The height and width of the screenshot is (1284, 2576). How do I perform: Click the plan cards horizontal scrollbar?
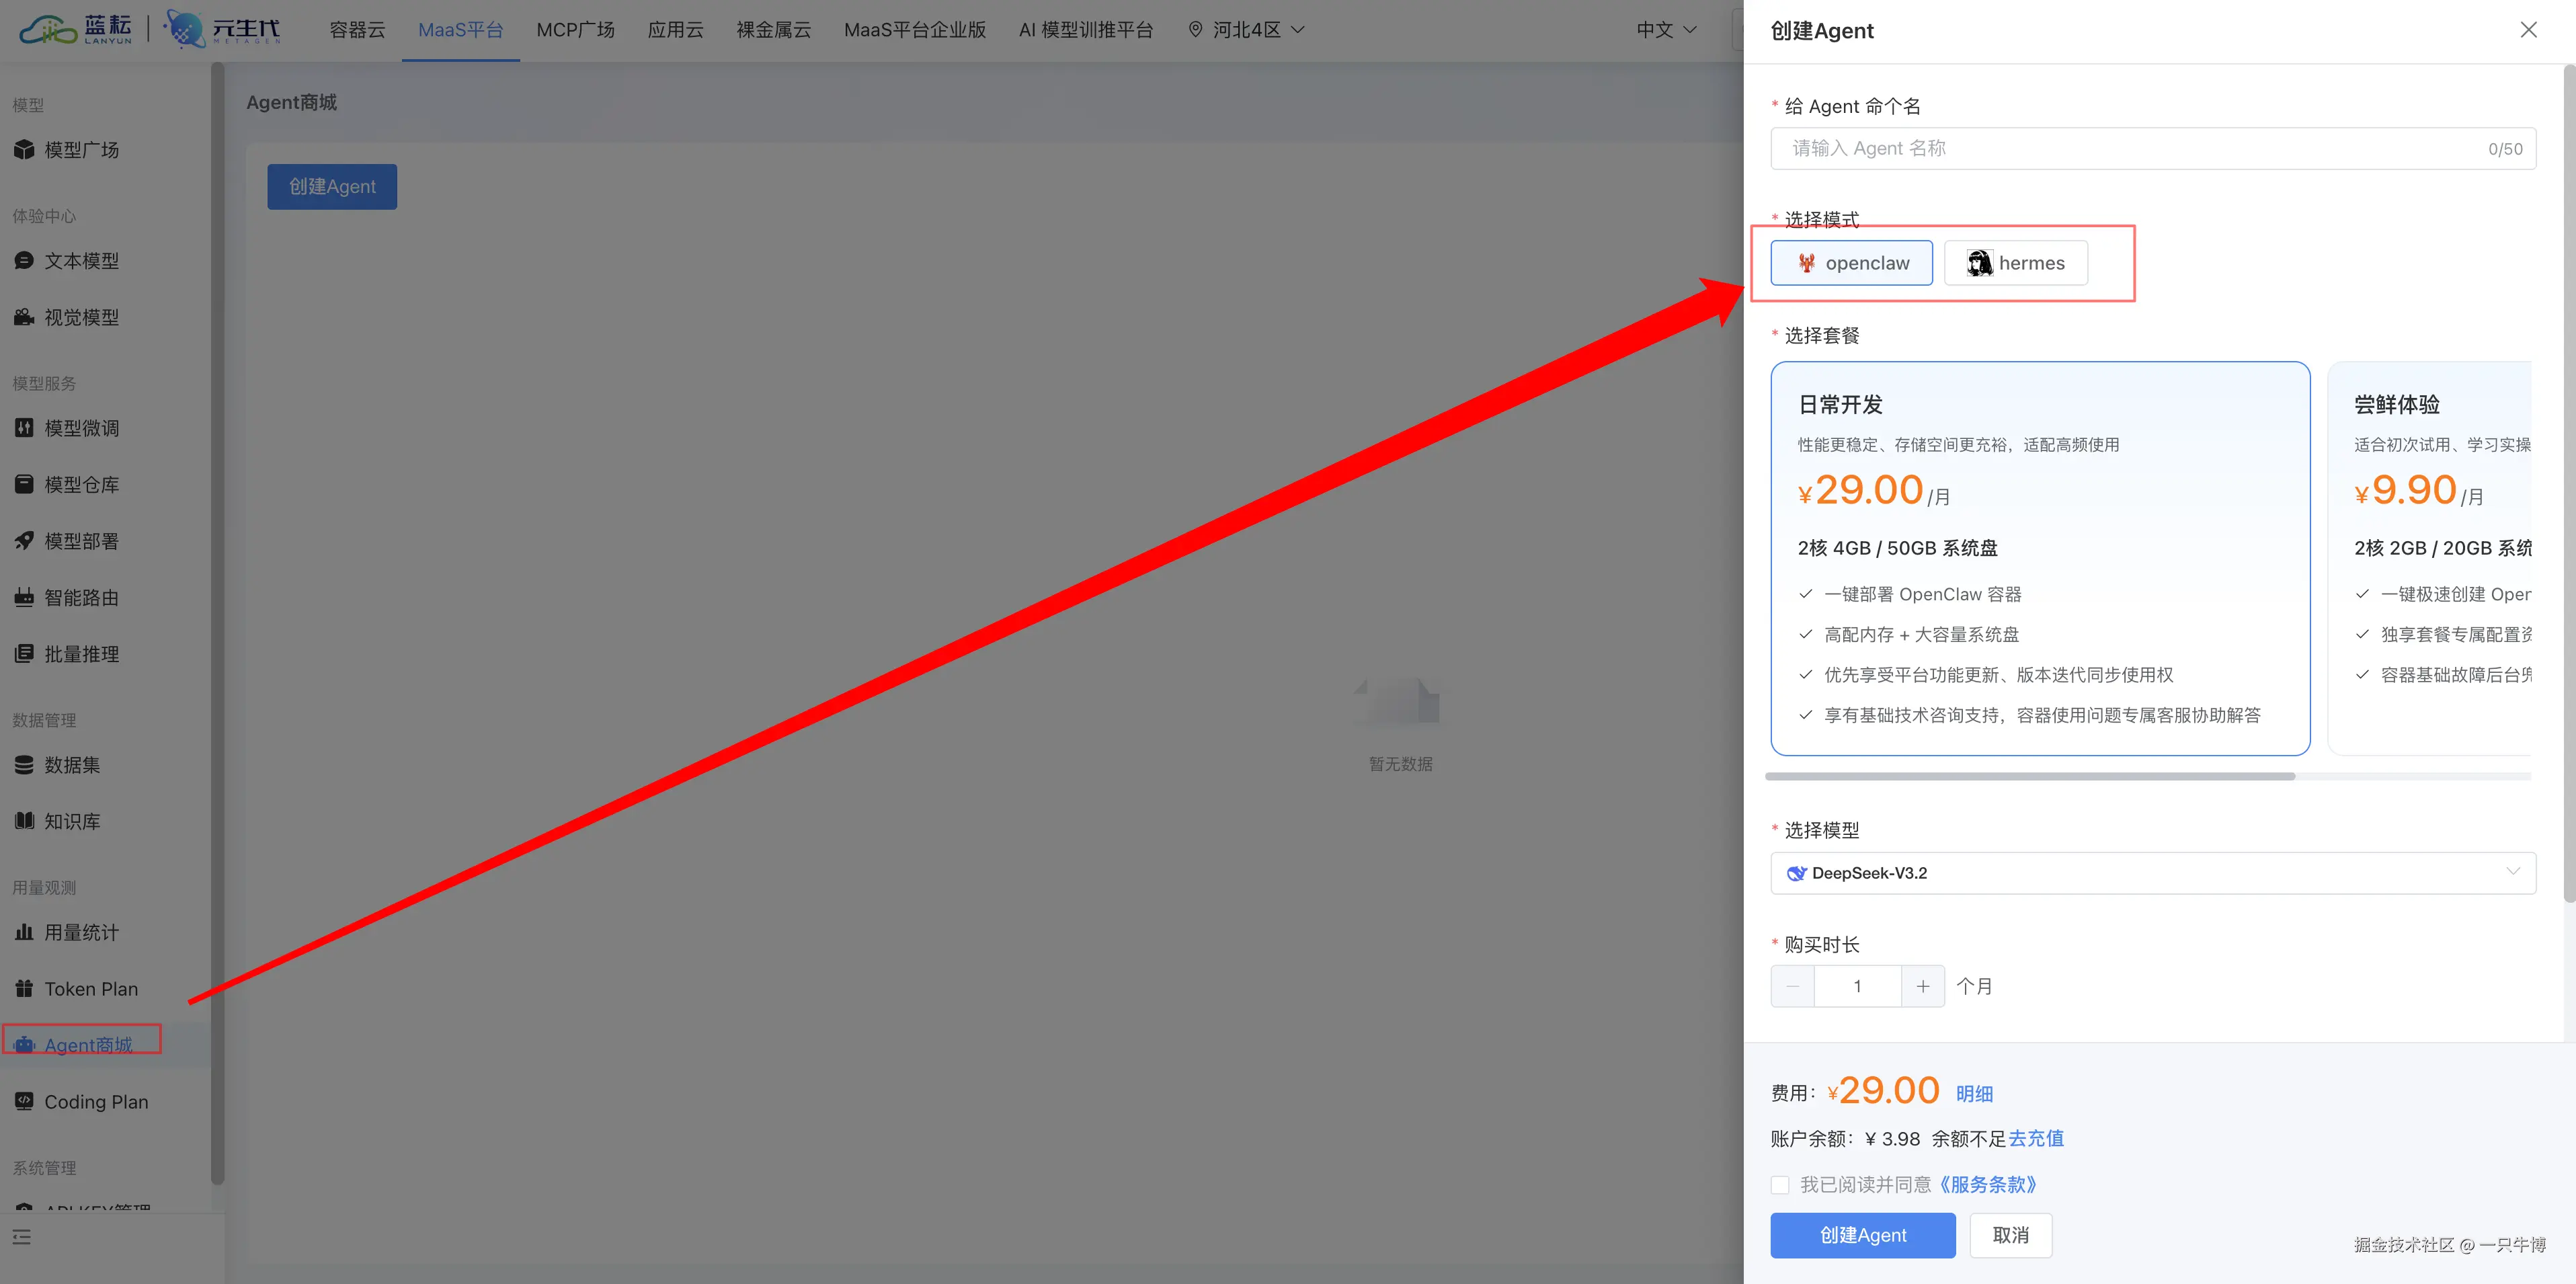pos(2030,776)
